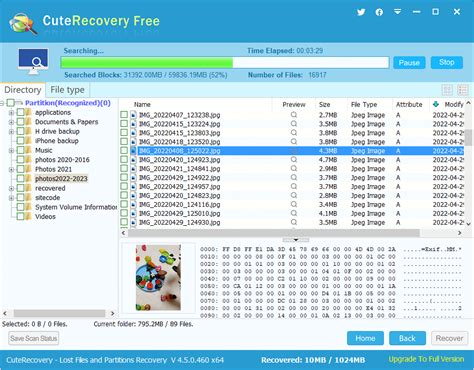This screenshot has width=474, height=370.
Task: Click the Modify column sort arrow
Action: [x=436, y=104]
